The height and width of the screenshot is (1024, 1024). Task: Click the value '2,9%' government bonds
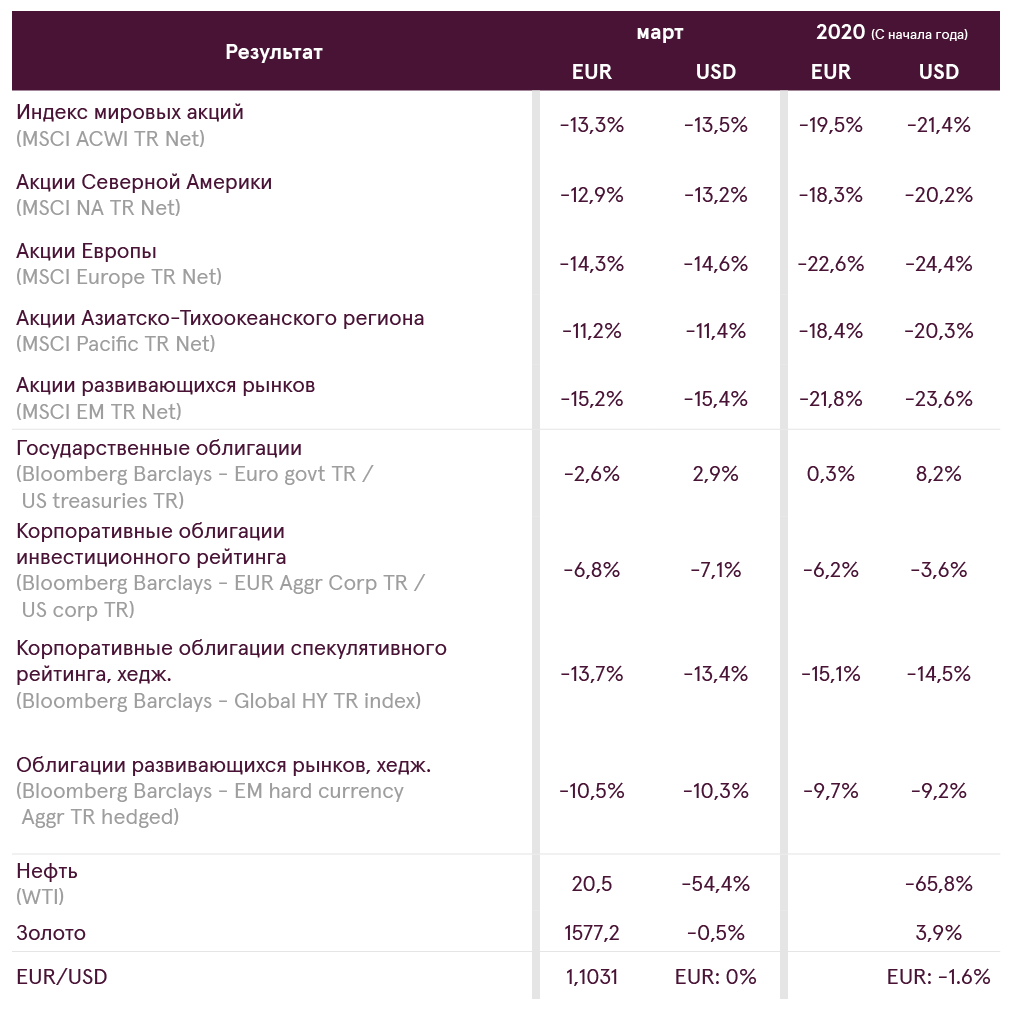tap(716, 474)
